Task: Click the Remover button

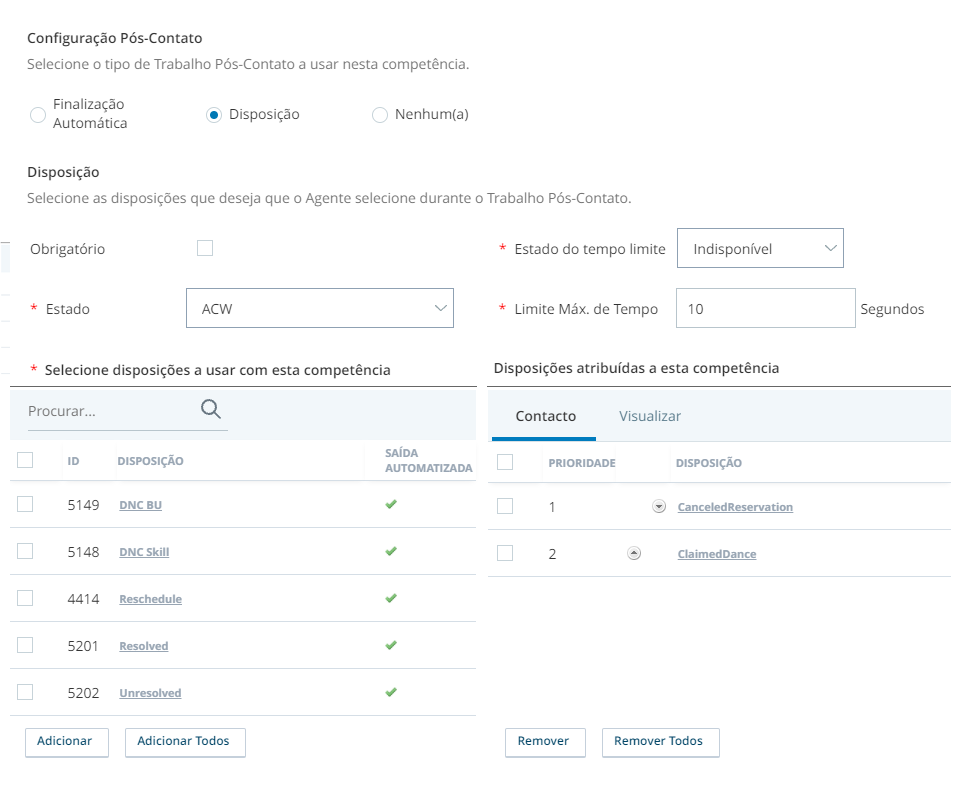Action: [545, 742]
